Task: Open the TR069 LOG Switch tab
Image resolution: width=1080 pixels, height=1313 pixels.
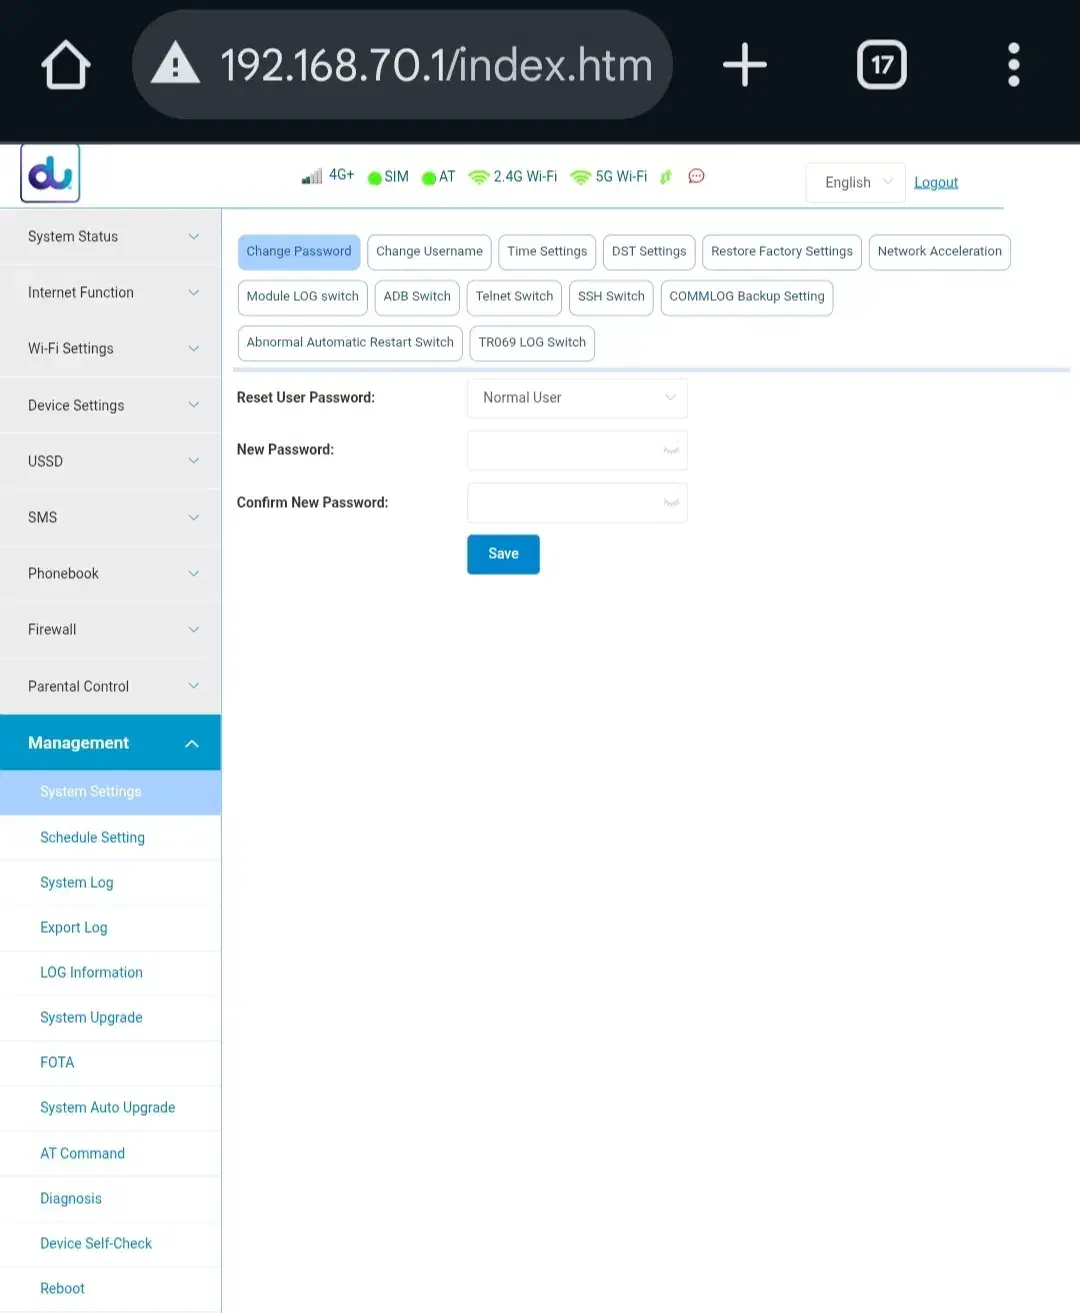Action: [532, 343]
